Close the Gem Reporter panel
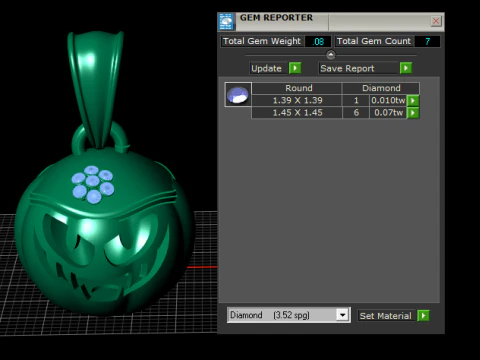The image size is (480, 360). pos(436,21)
